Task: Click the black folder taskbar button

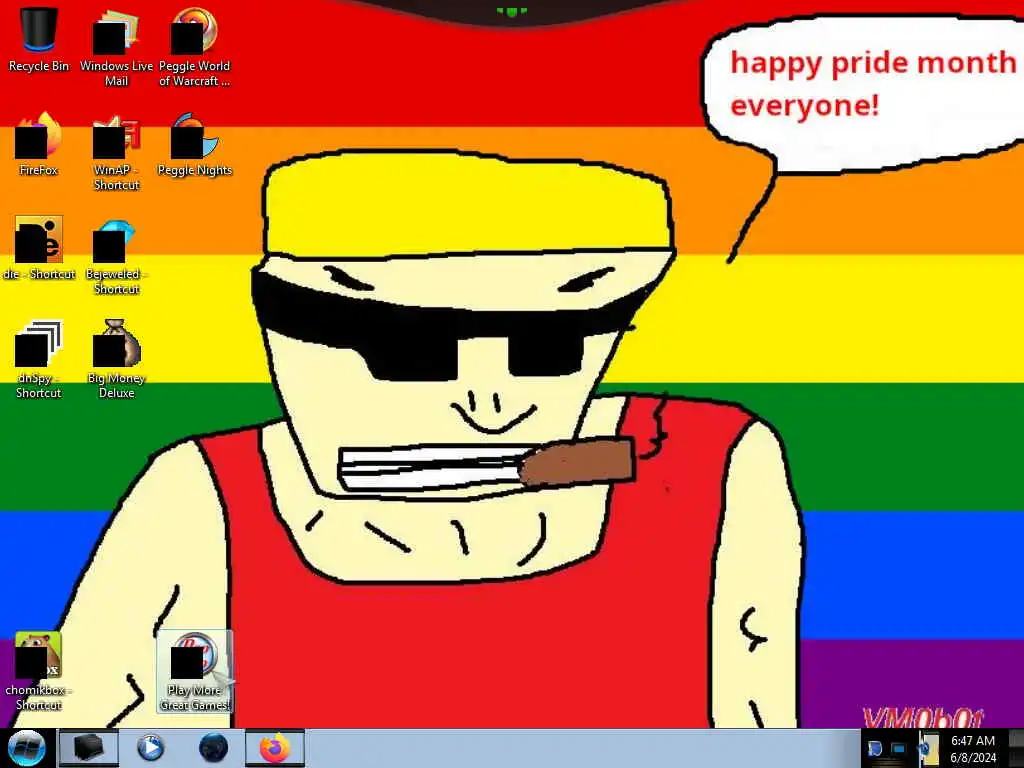Action: 88,748
